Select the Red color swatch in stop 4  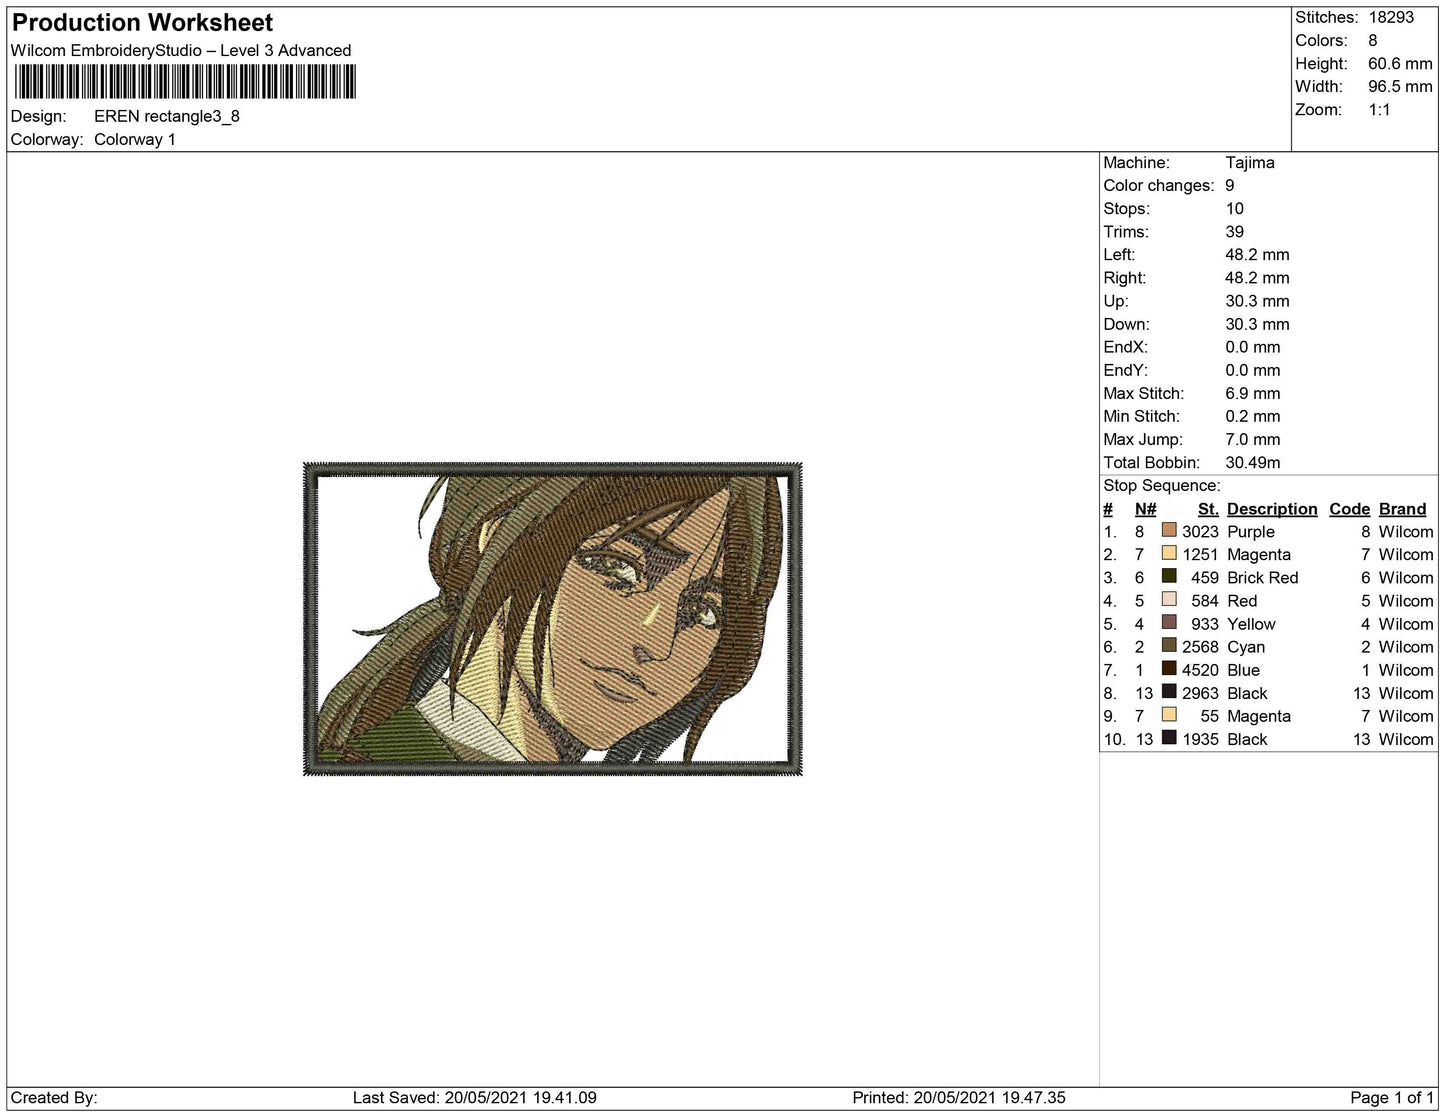(1169, 599)
